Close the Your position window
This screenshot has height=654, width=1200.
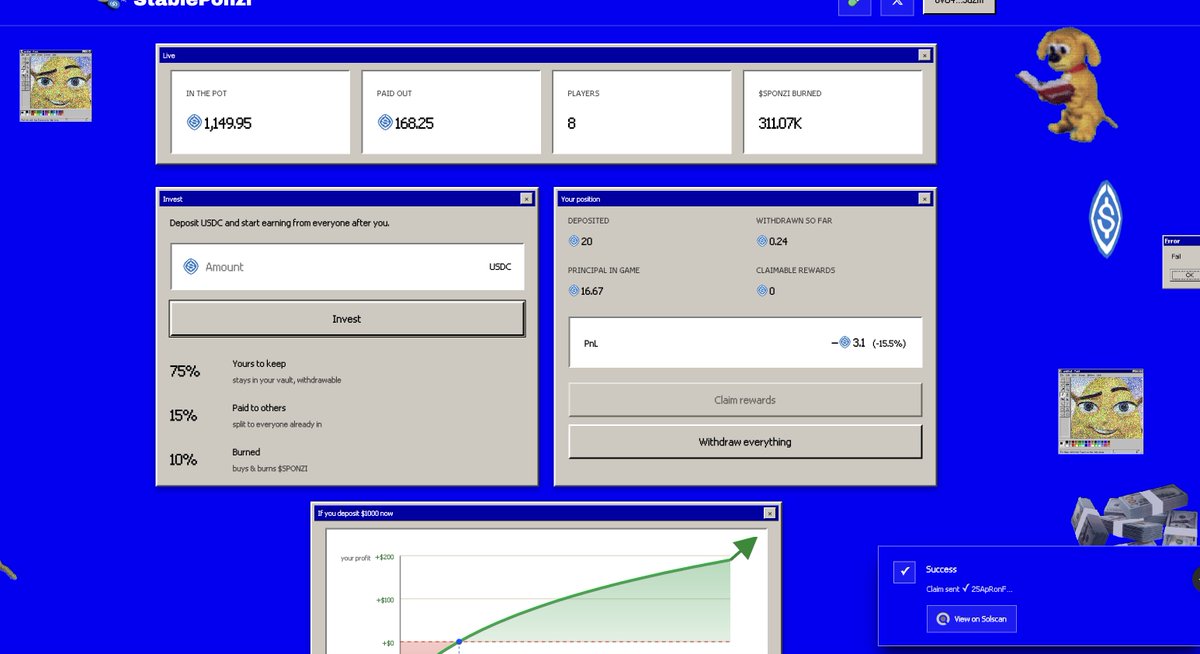pos(925,199)
